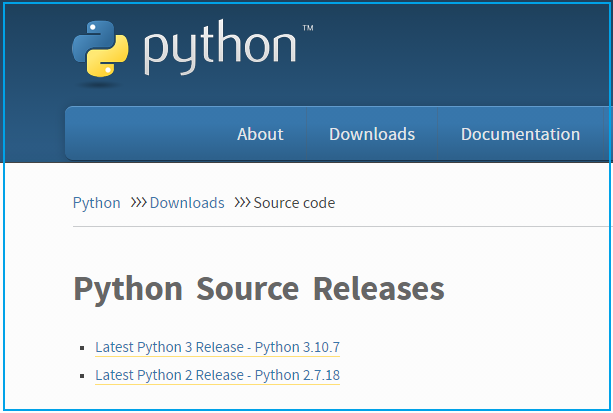Screen dimensions: 613x413
Task: Open the Latest Python 3 Release - Python 3.10.7 link
Action: coord(217,347)
